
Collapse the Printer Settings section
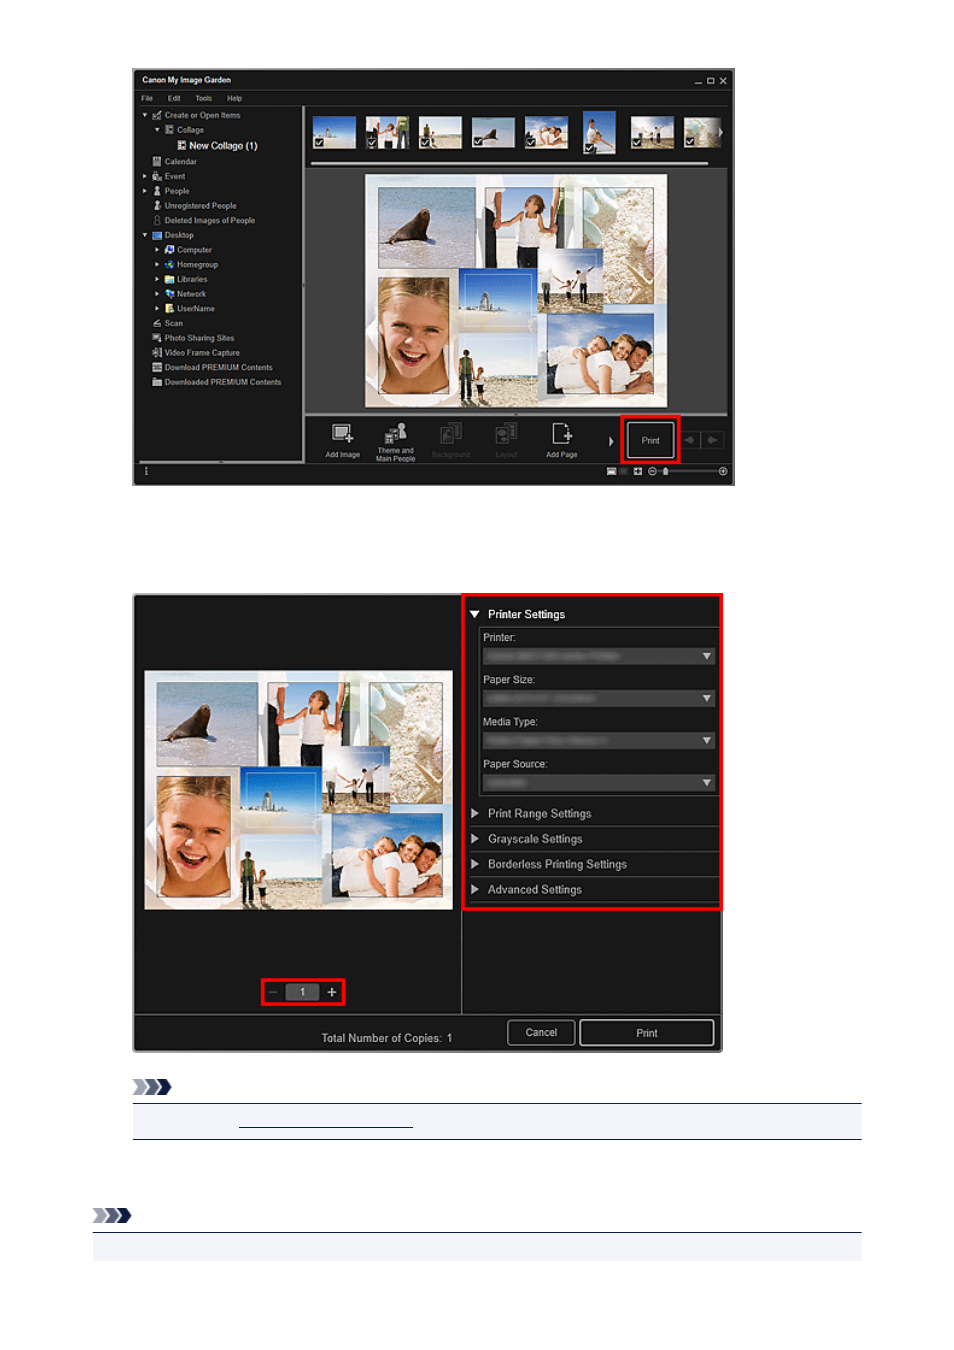tap(475, 614)
